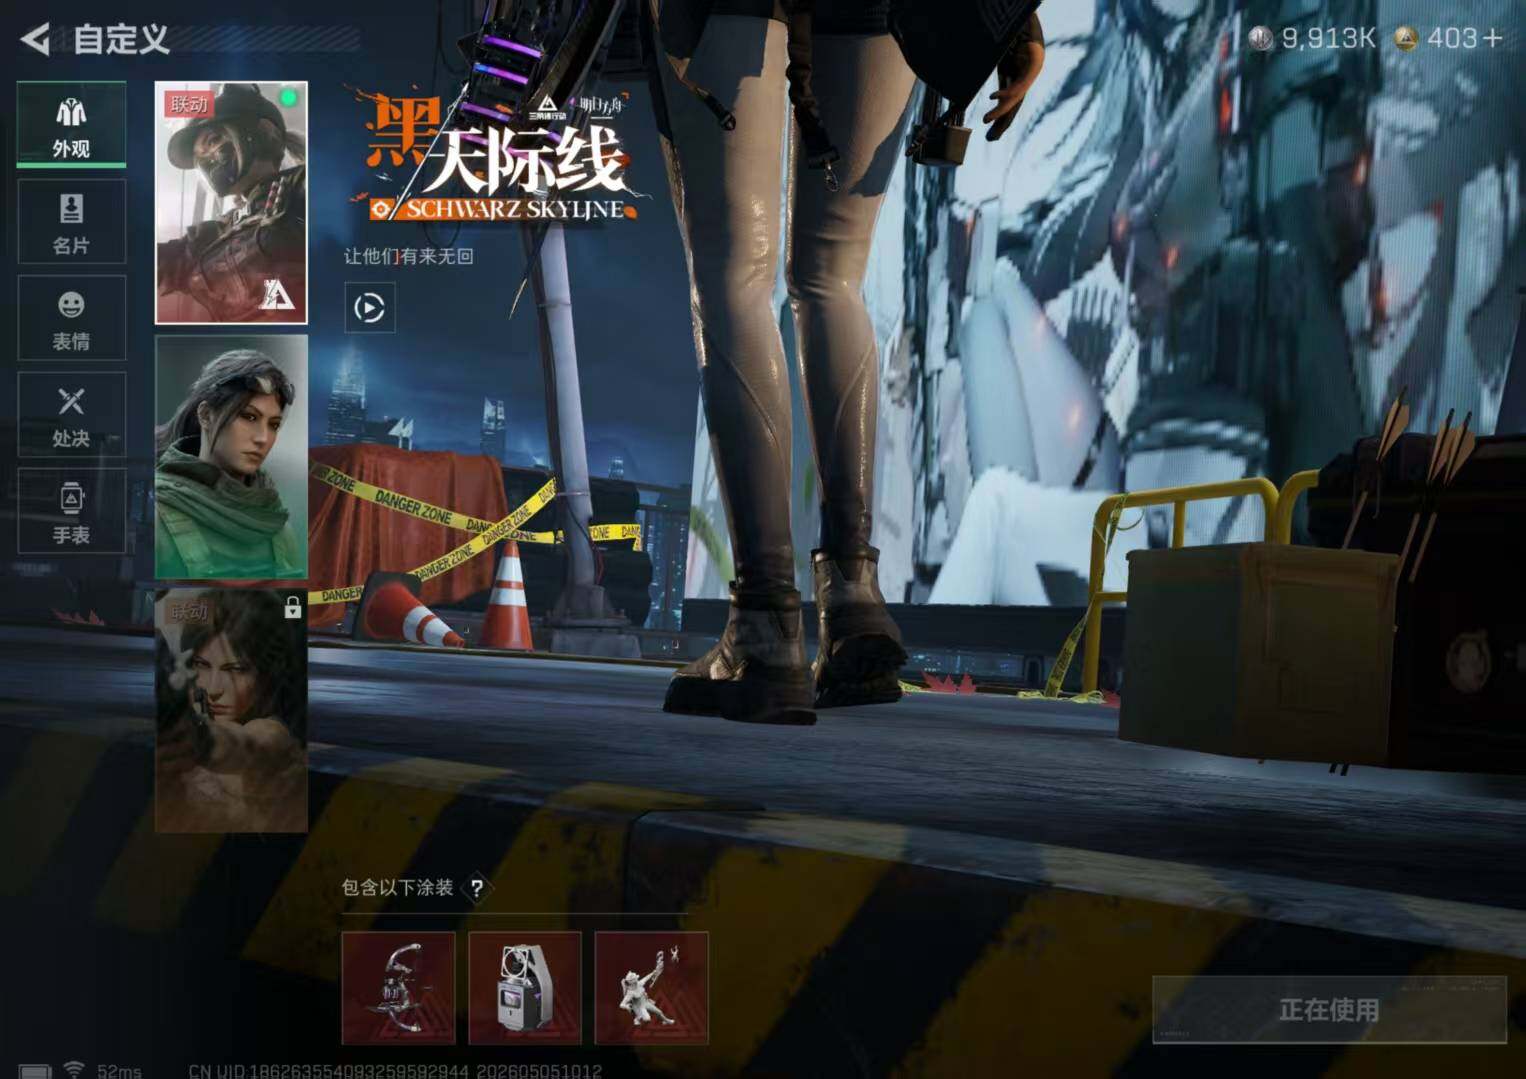The width and height of the screenshot is (1526, 1079).
Task: Click the 包含以下涂装 label
Action: 397,888
